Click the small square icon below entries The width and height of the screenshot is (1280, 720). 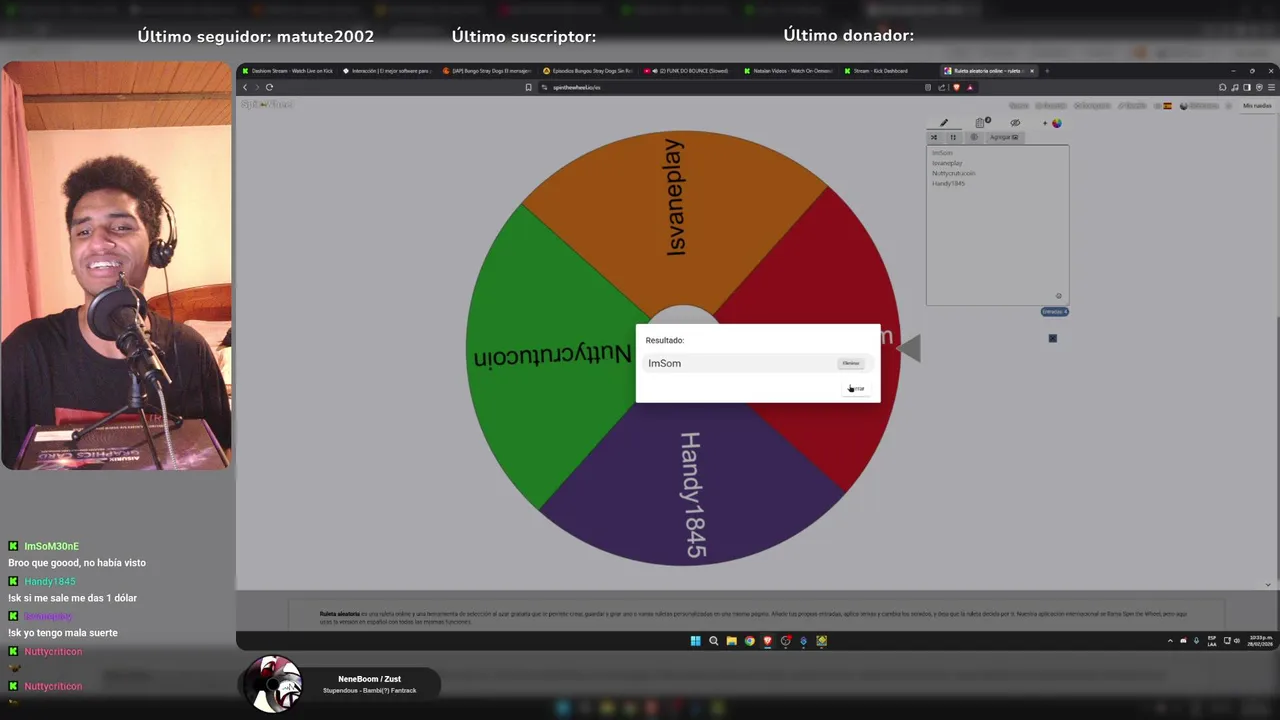pos(1052,338)
